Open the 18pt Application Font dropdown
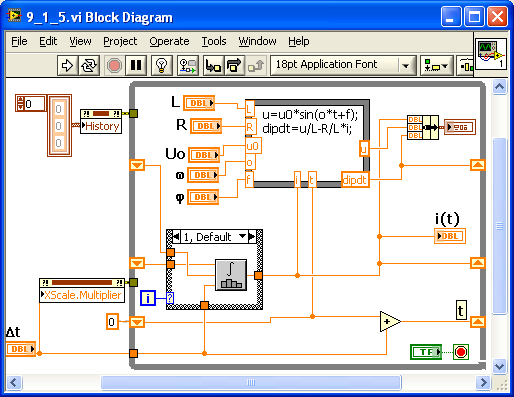Image resolution: width=514 pixels, height=397 pixels. [x=343, y=65]
